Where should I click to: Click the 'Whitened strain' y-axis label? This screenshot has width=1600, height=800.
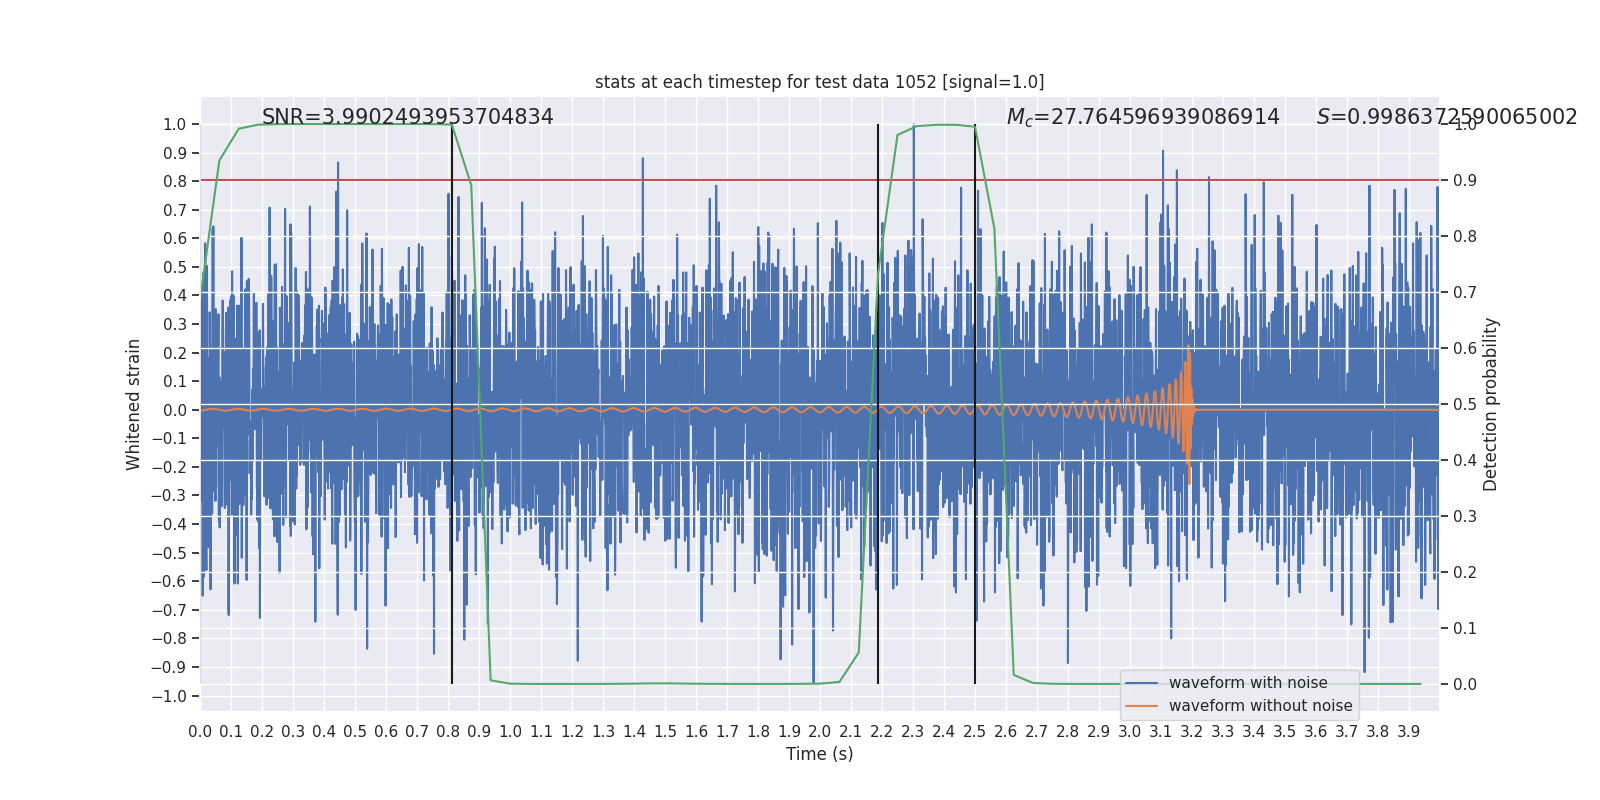pos(134,404)
